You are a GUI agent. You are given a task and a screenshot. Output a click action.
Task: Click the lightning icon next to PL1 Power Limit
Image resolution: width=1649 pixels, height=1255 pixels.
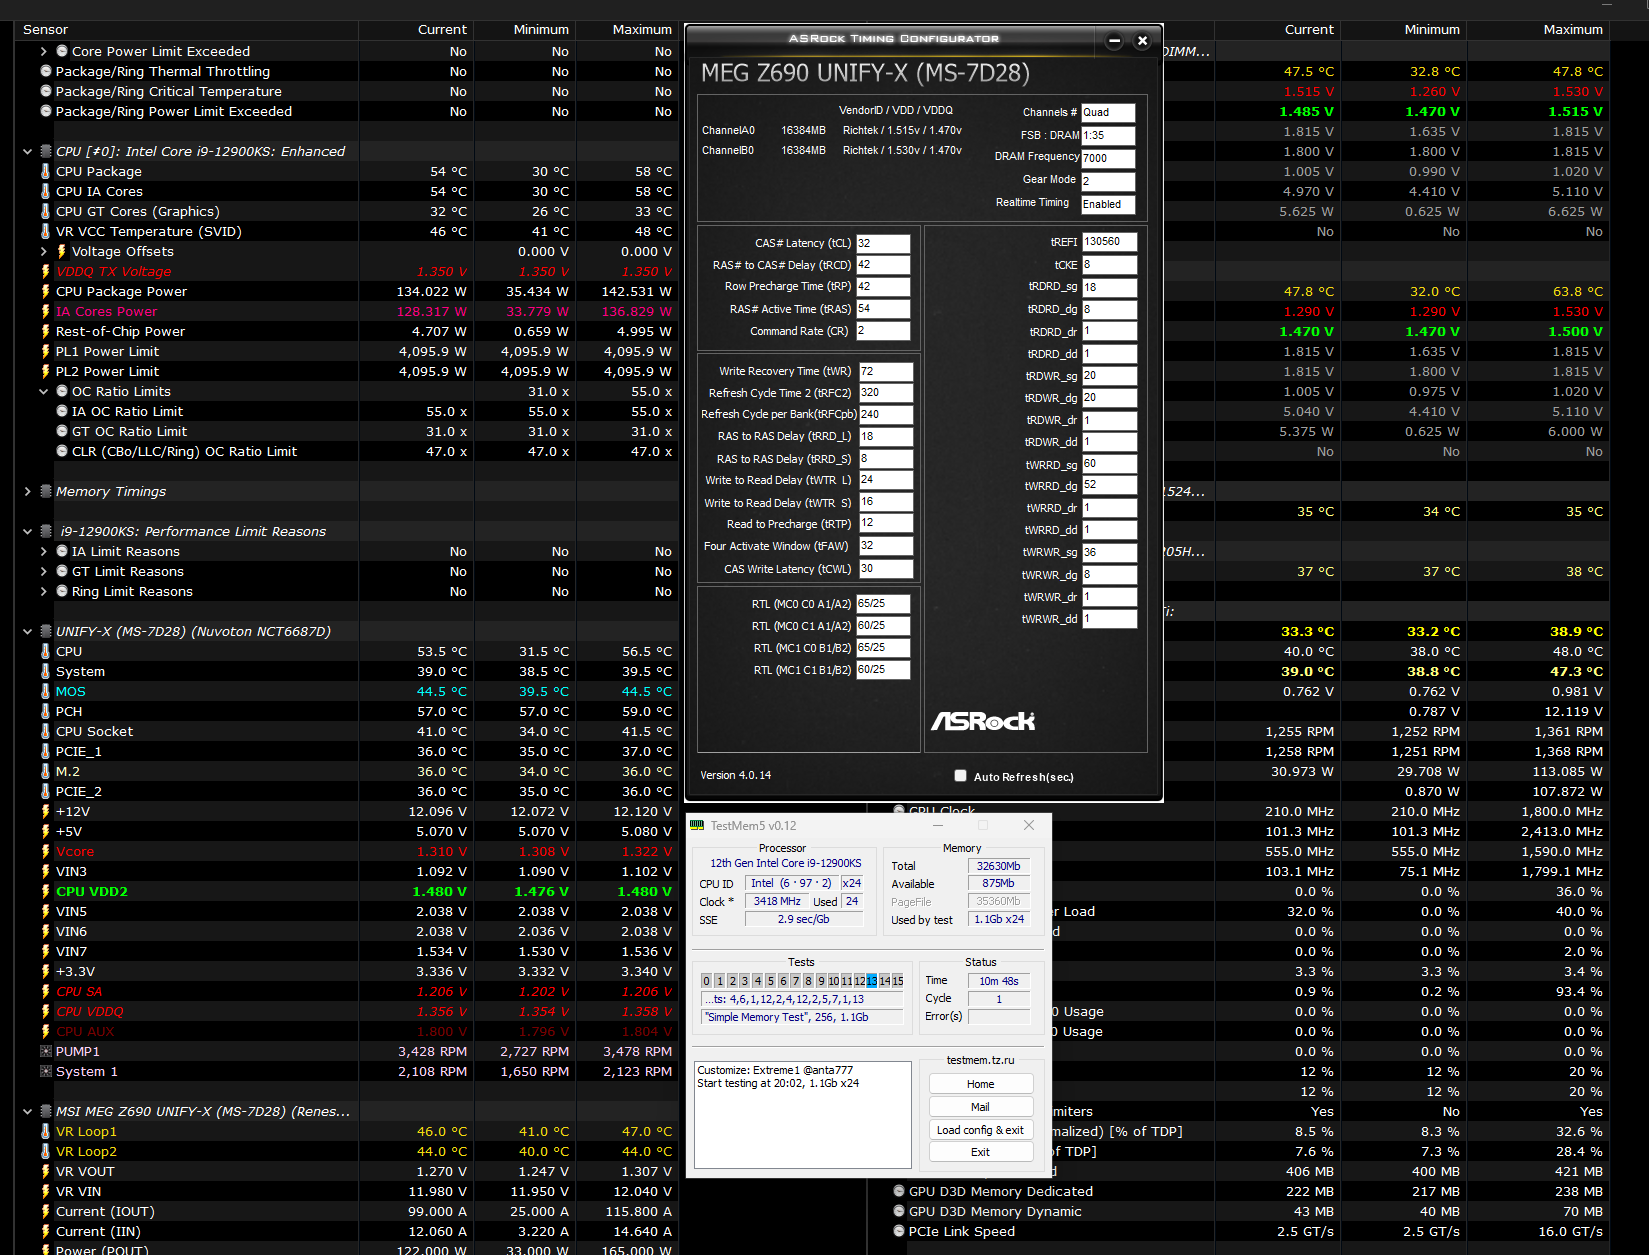pos(45,351)
